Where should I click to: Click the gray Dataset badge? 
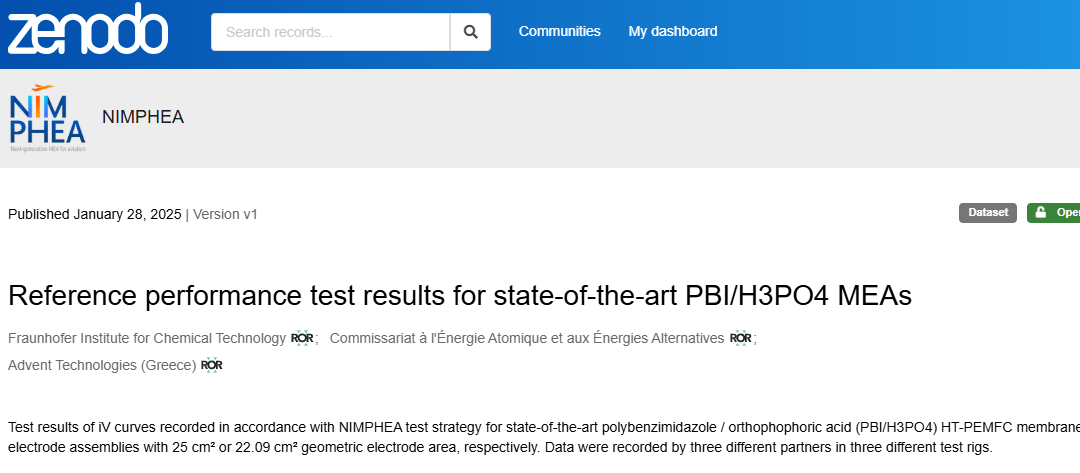(x=987, y=213)
